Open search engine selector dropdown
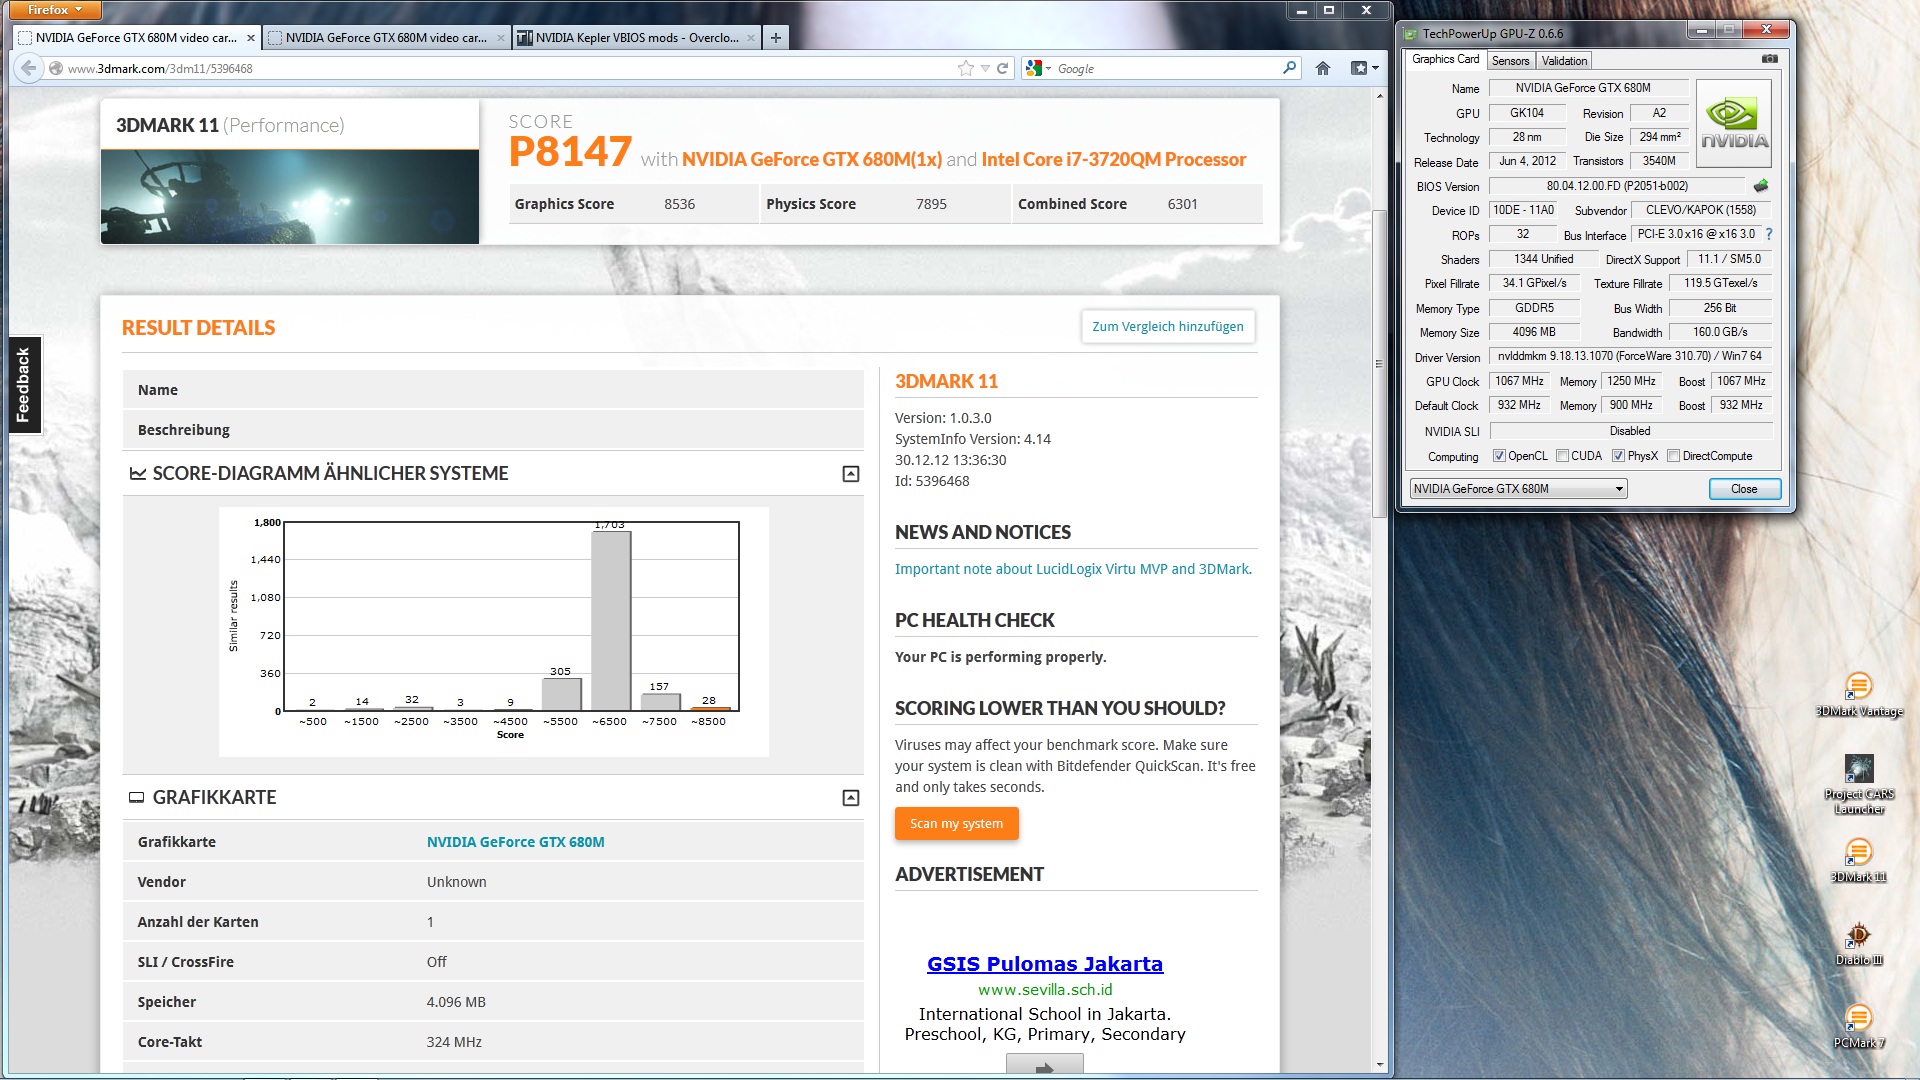This screenshot has height=1080, width=1920. [1039, 68]
